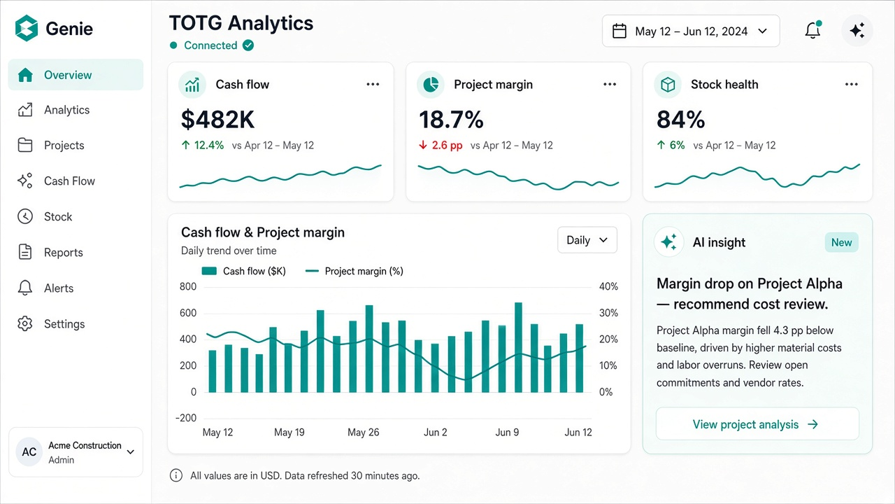Click the Data refreshed 30 minutes ago note

352,475
